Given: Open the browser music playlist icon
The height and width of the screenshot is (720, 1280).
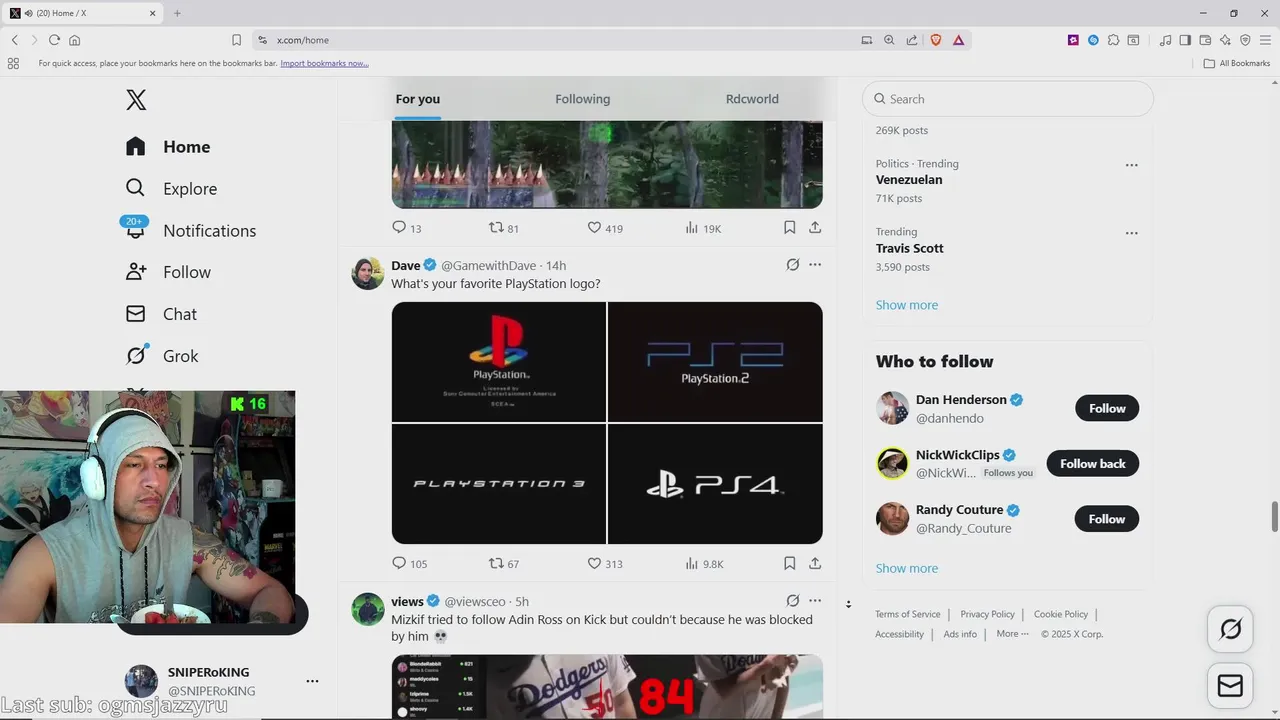Looking at the screenshot, I should click(1165, 40).
